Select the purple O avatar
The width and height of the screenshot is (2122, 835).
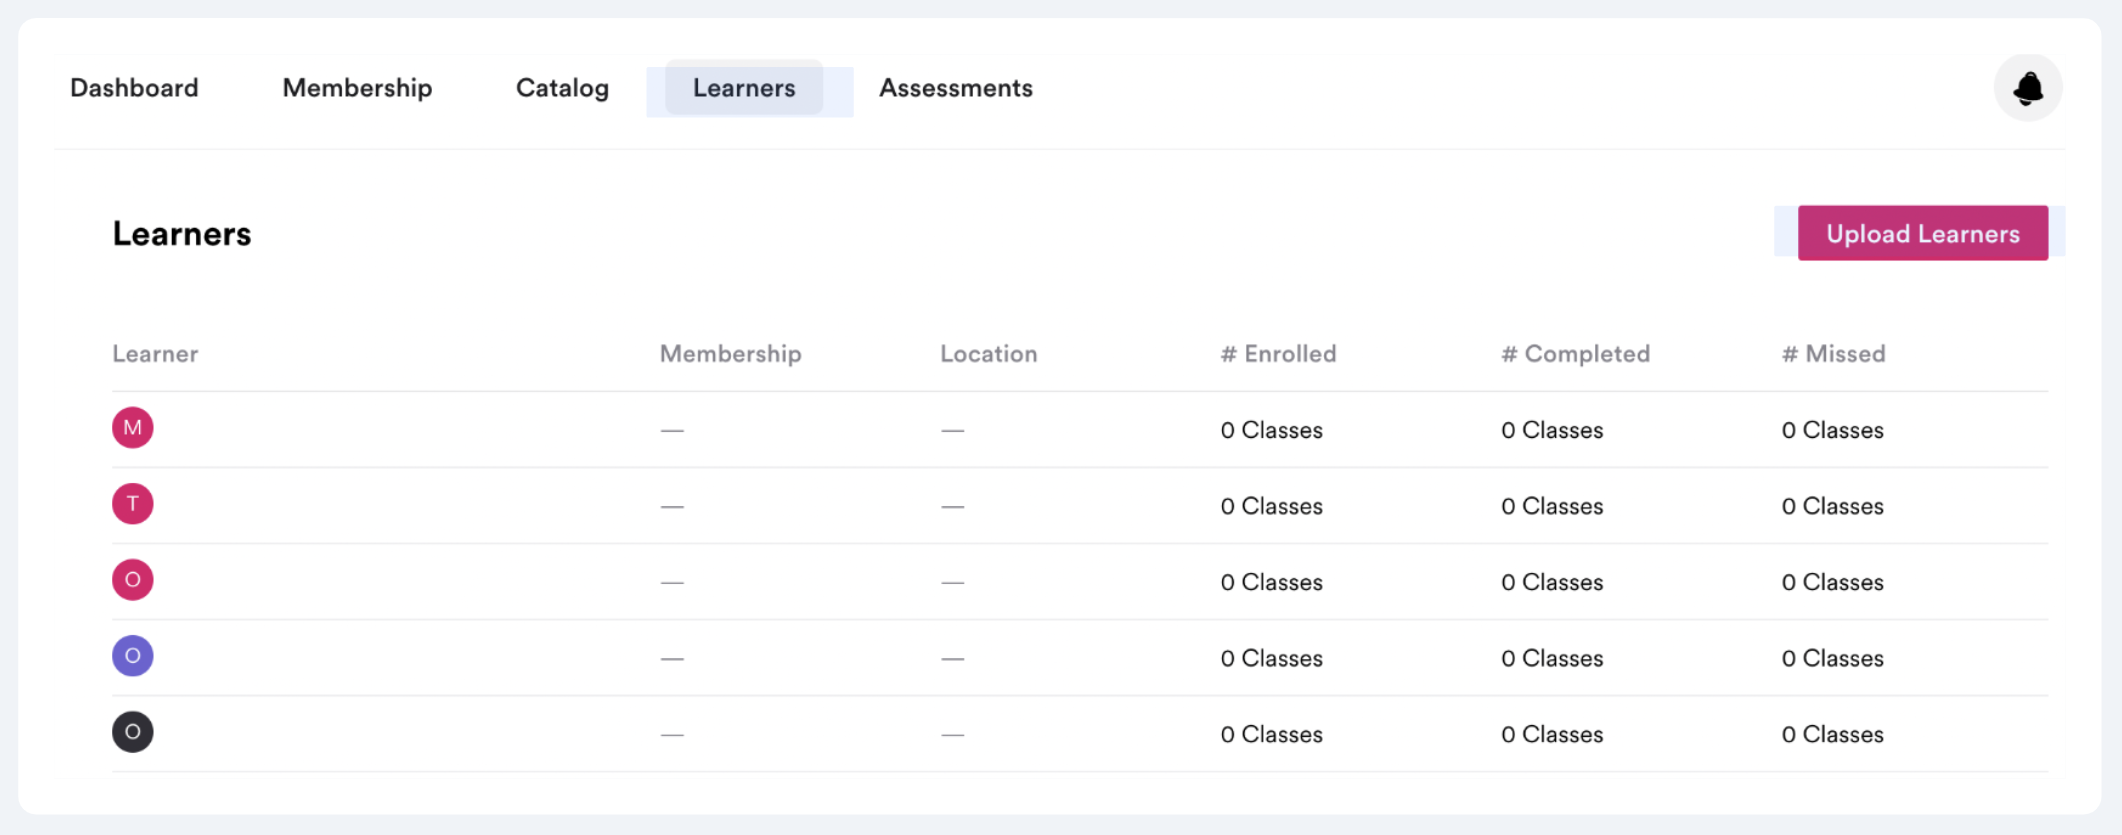click(132, 656)
